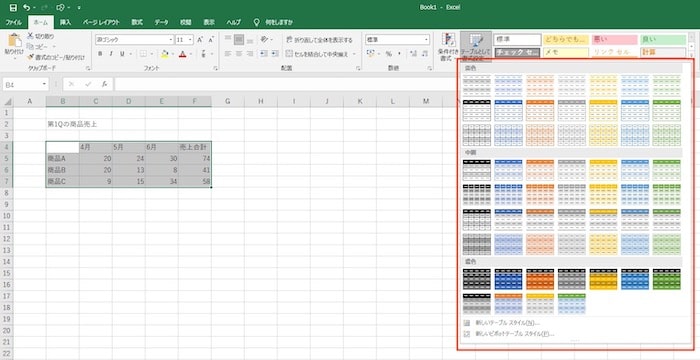Apply yellow fill color bucket
700x360 pixels.
tap(165, 54)
